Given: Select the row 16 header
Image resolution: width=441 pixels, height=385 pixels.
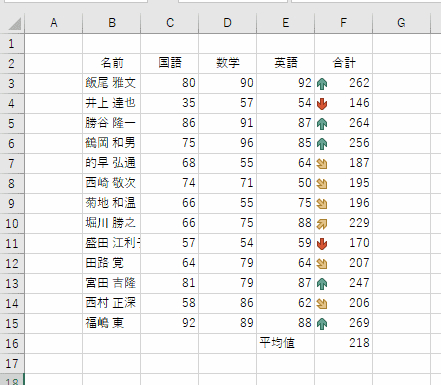Looking at the screenshot, I should 12,344.
